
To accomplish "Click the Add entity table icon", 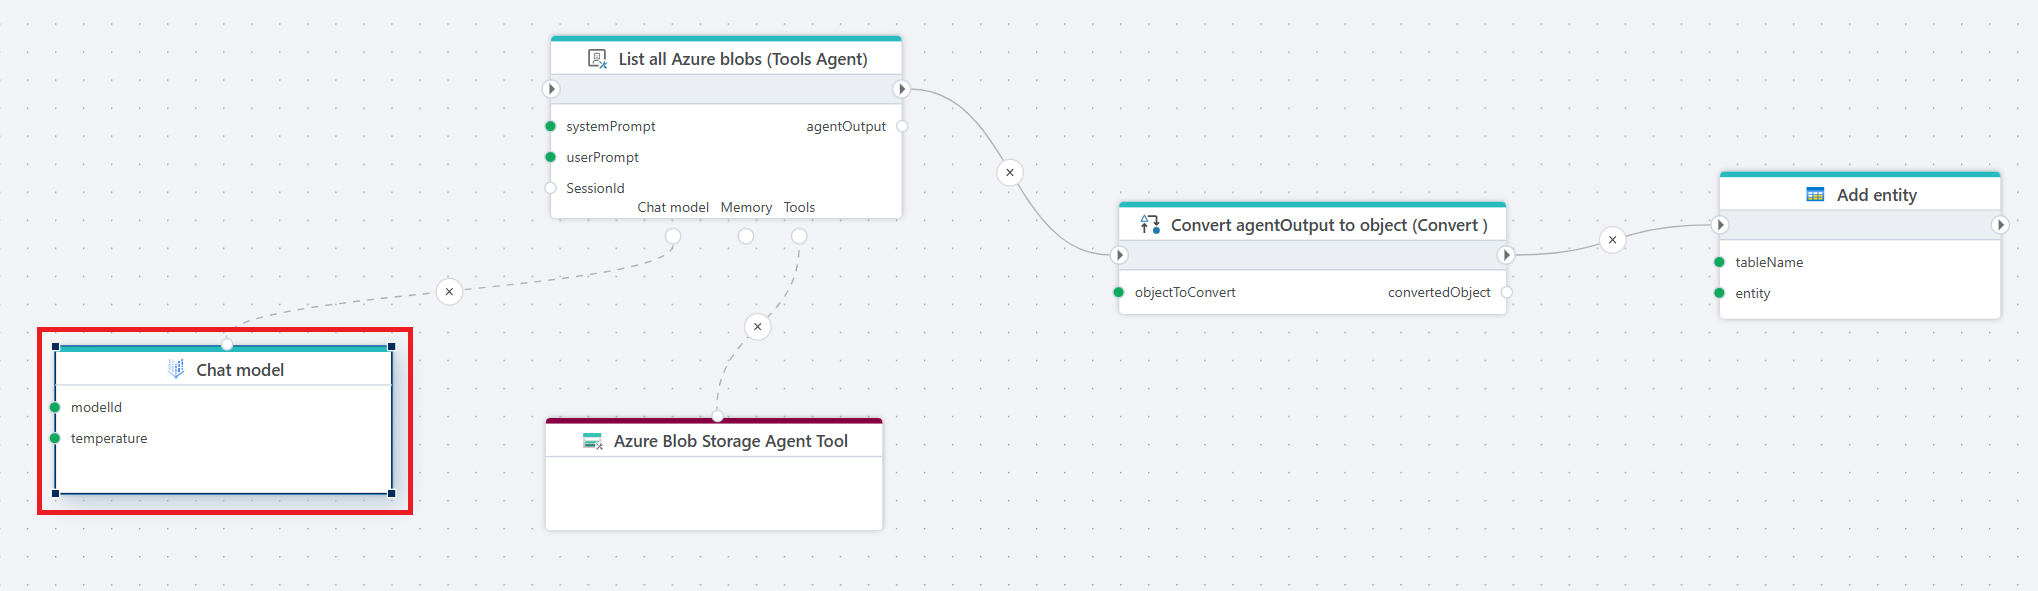I will pyautogui.click(x=1815, y=195).
